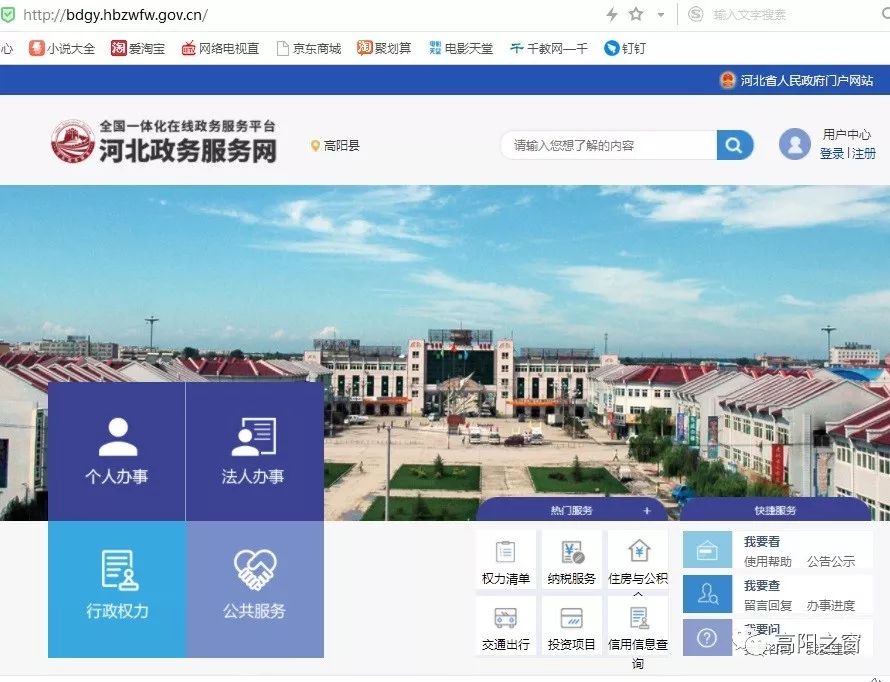Click the site content search field
The image size is (890, 682).
pyautogui.click(x=605, y=145)
